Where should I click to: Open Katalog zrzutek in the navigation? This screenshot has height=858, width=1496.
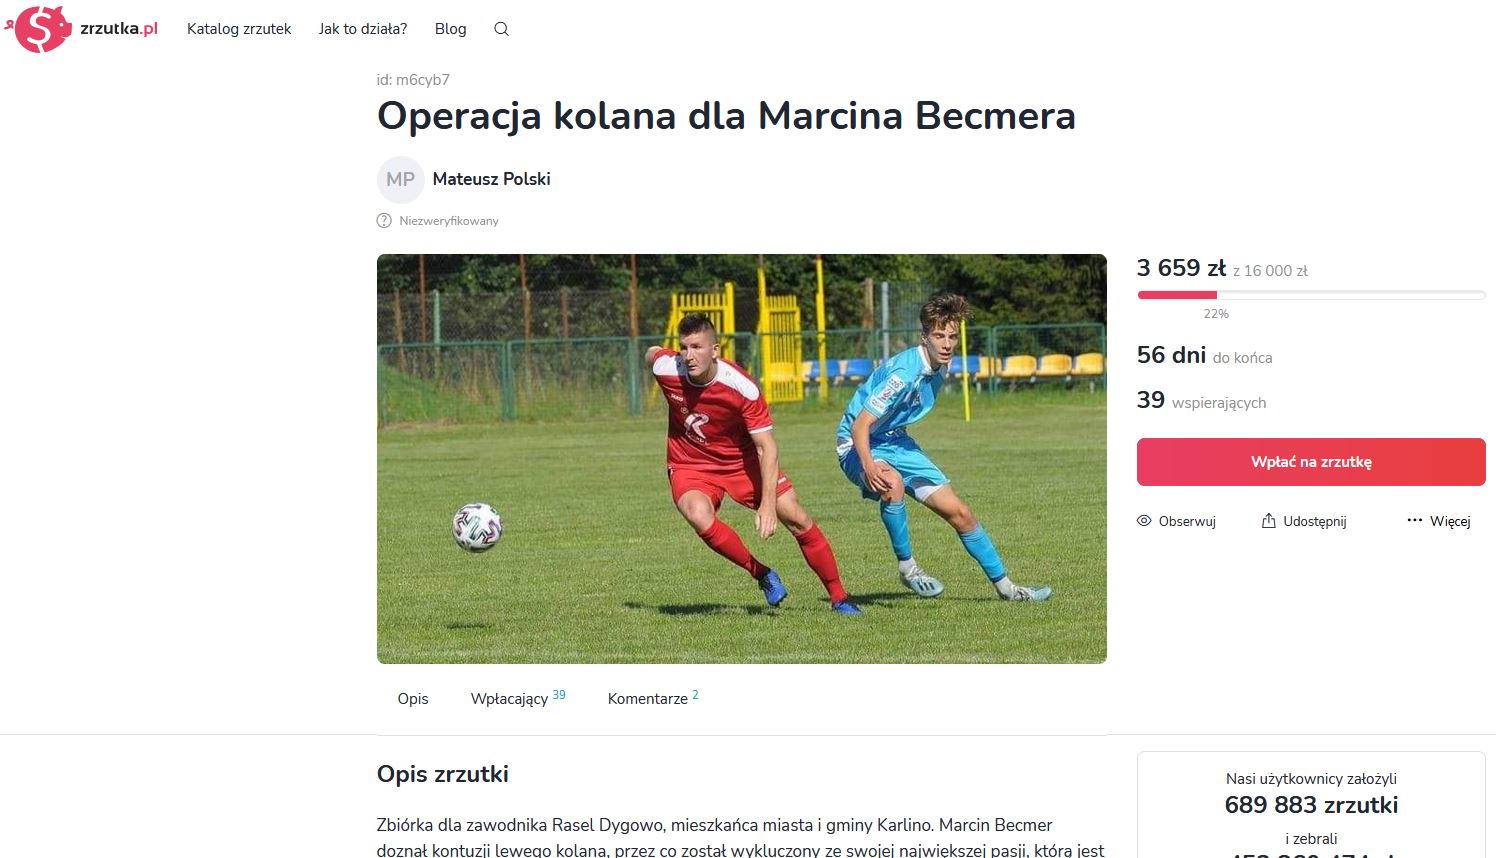pos(239,29)
